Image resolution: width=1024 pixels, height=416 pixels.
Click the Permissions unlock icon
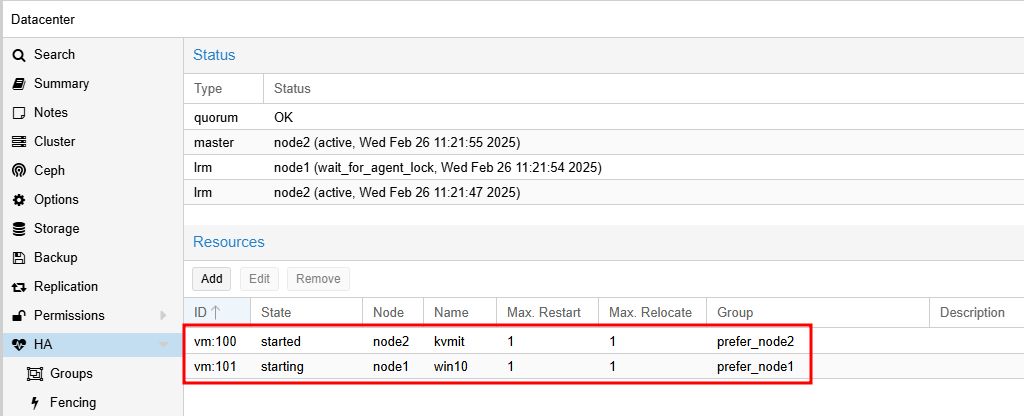coord(20,315)
